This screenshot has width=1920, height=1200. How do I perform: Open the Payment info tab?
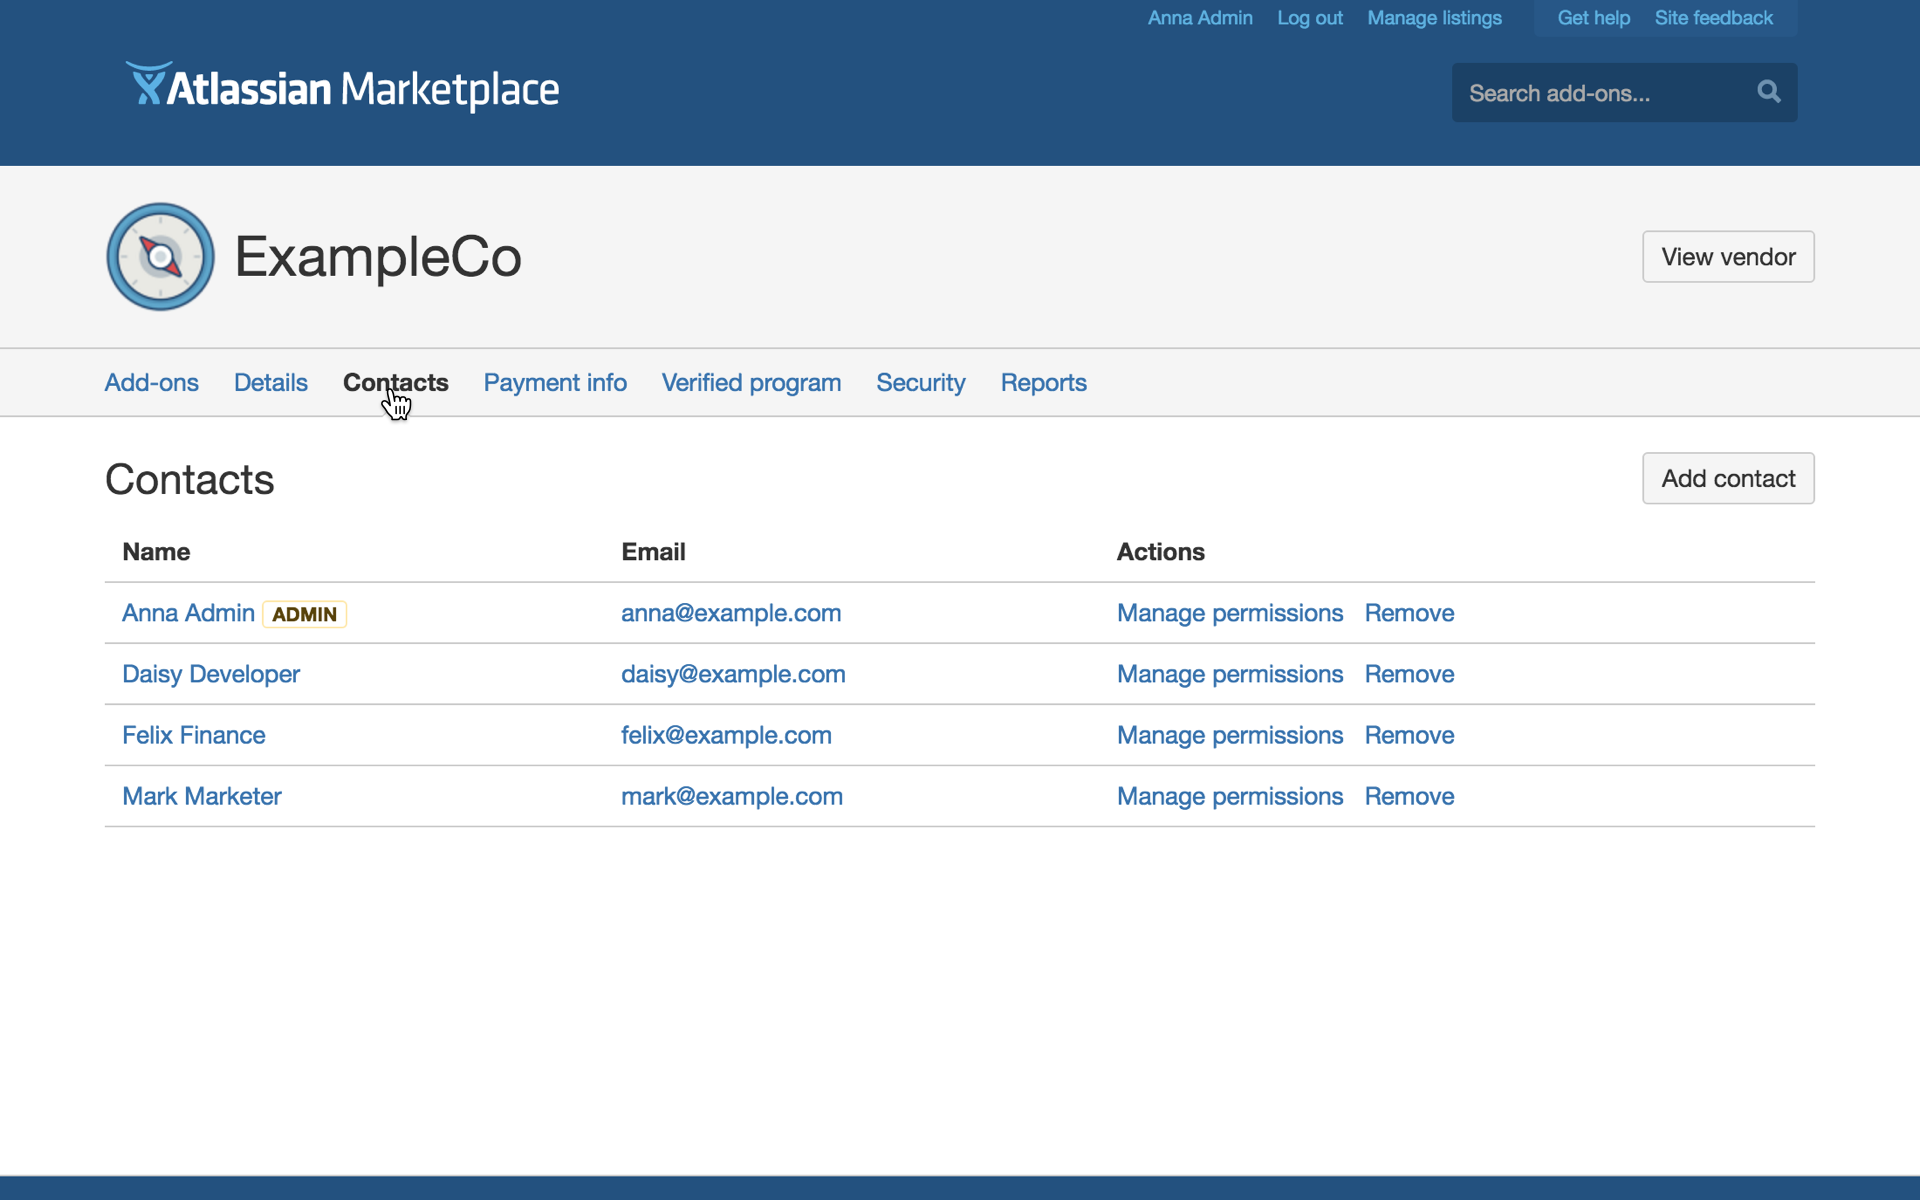[x=555, y=382]
